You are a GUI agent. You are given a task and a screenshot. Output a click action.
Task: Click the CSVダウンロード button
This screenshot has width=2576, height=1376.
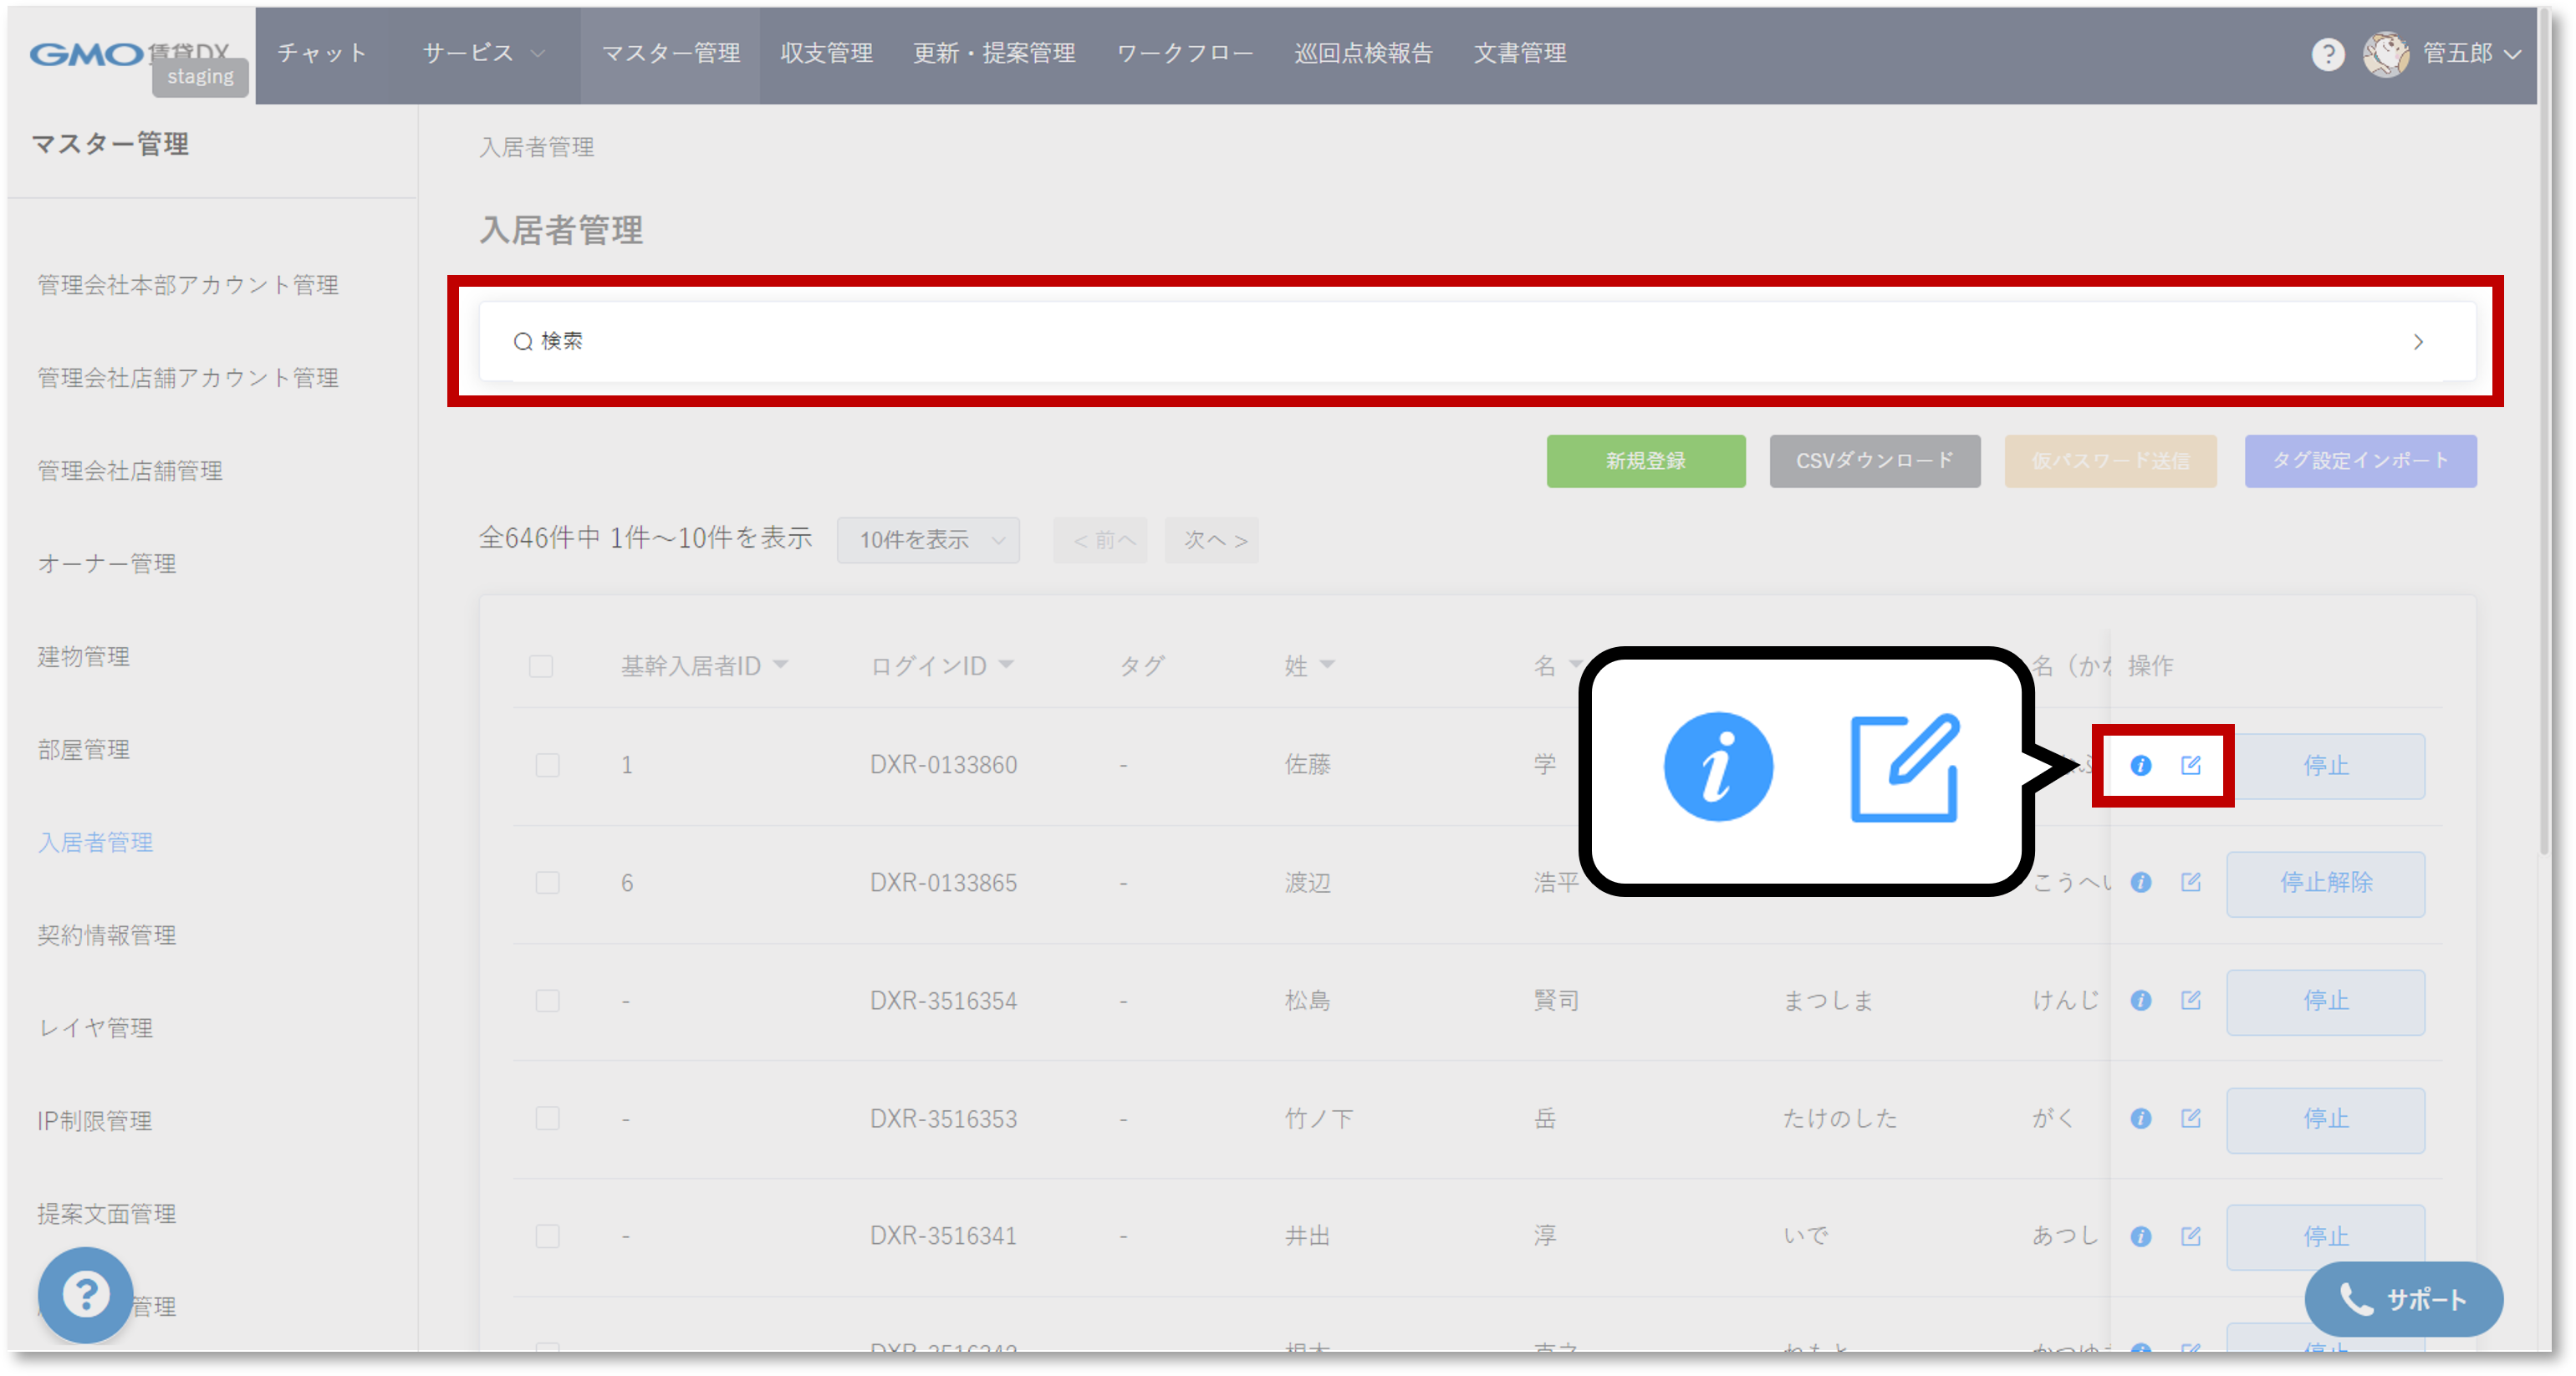pyautogui.click(x=1874, y=461)
